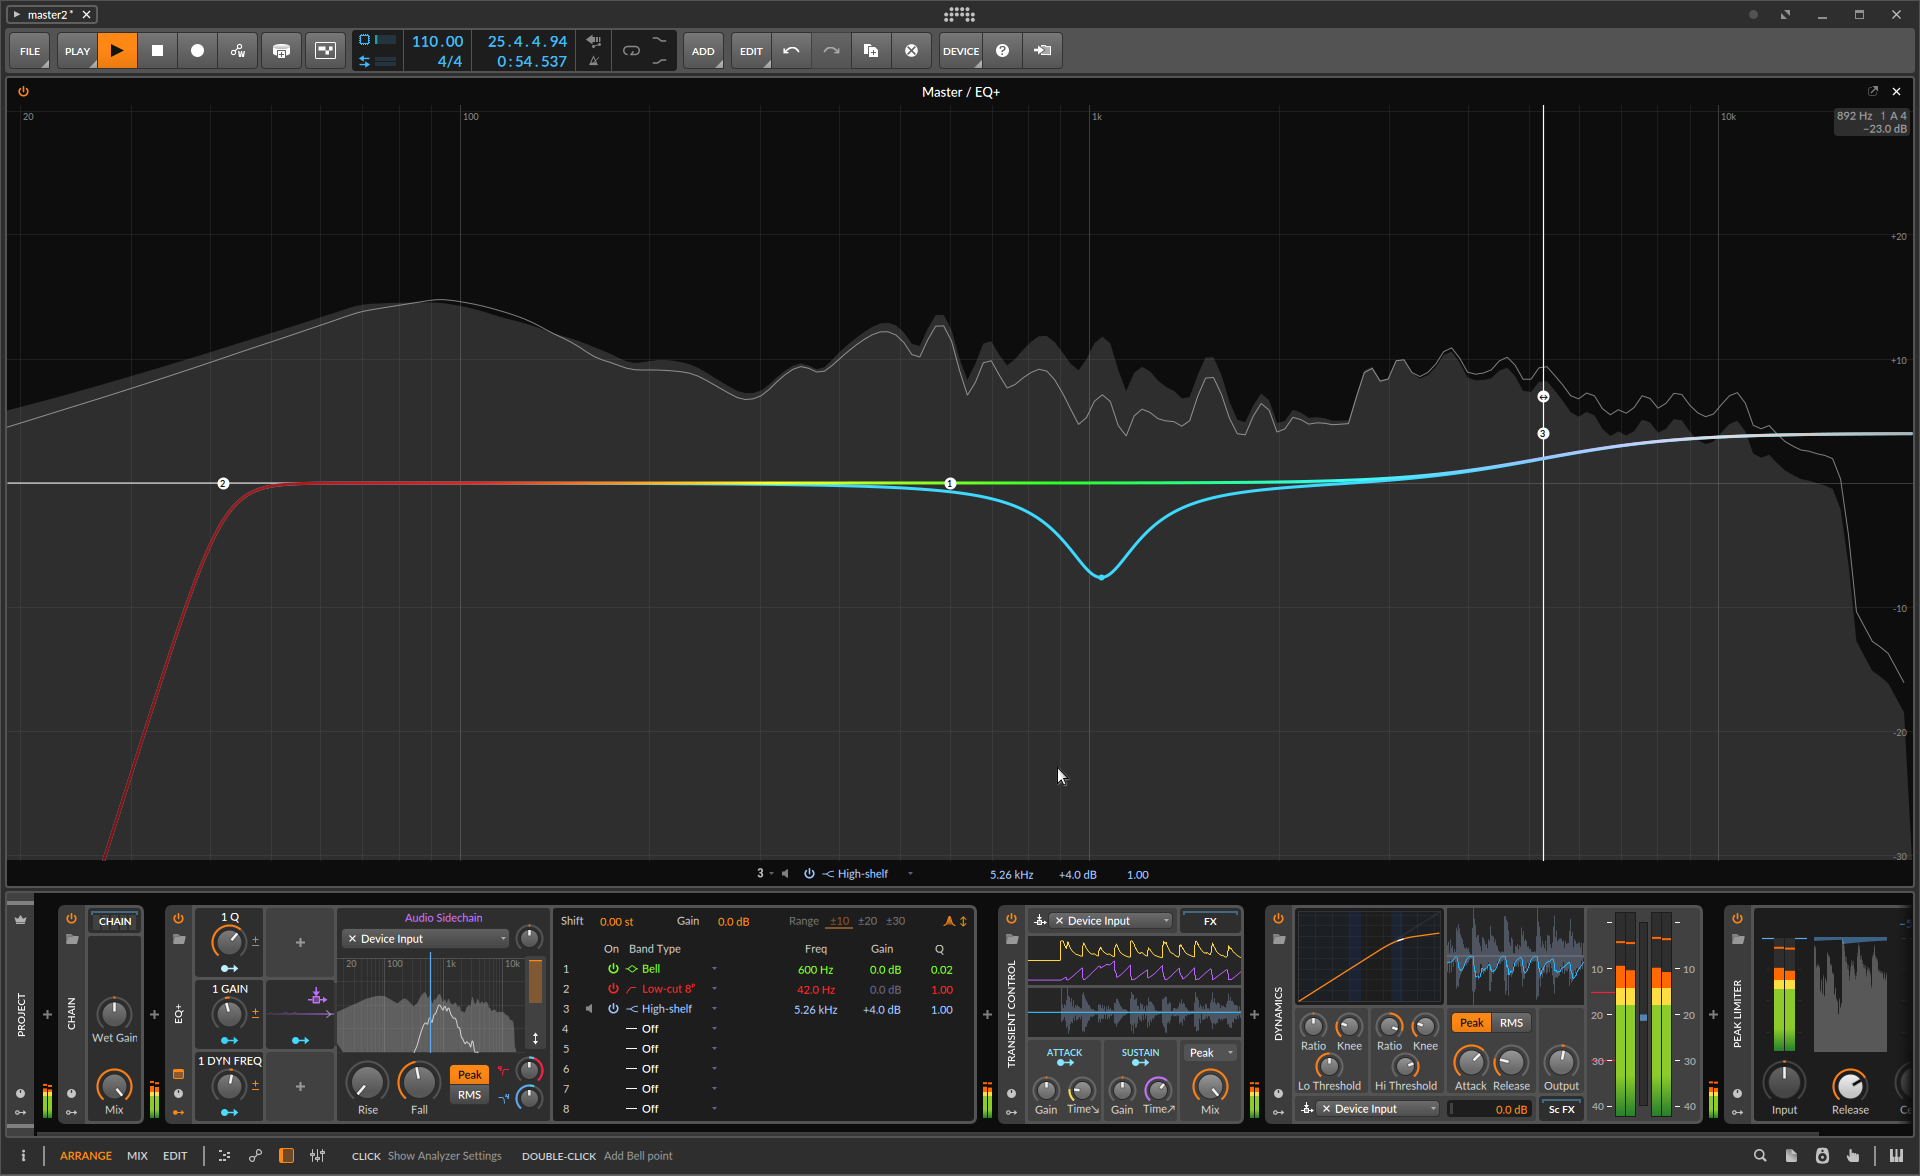Expand band 4 type dropdown arrow
Image resolution: width=1920 pixels, height=1176 pixels.
714,1029
